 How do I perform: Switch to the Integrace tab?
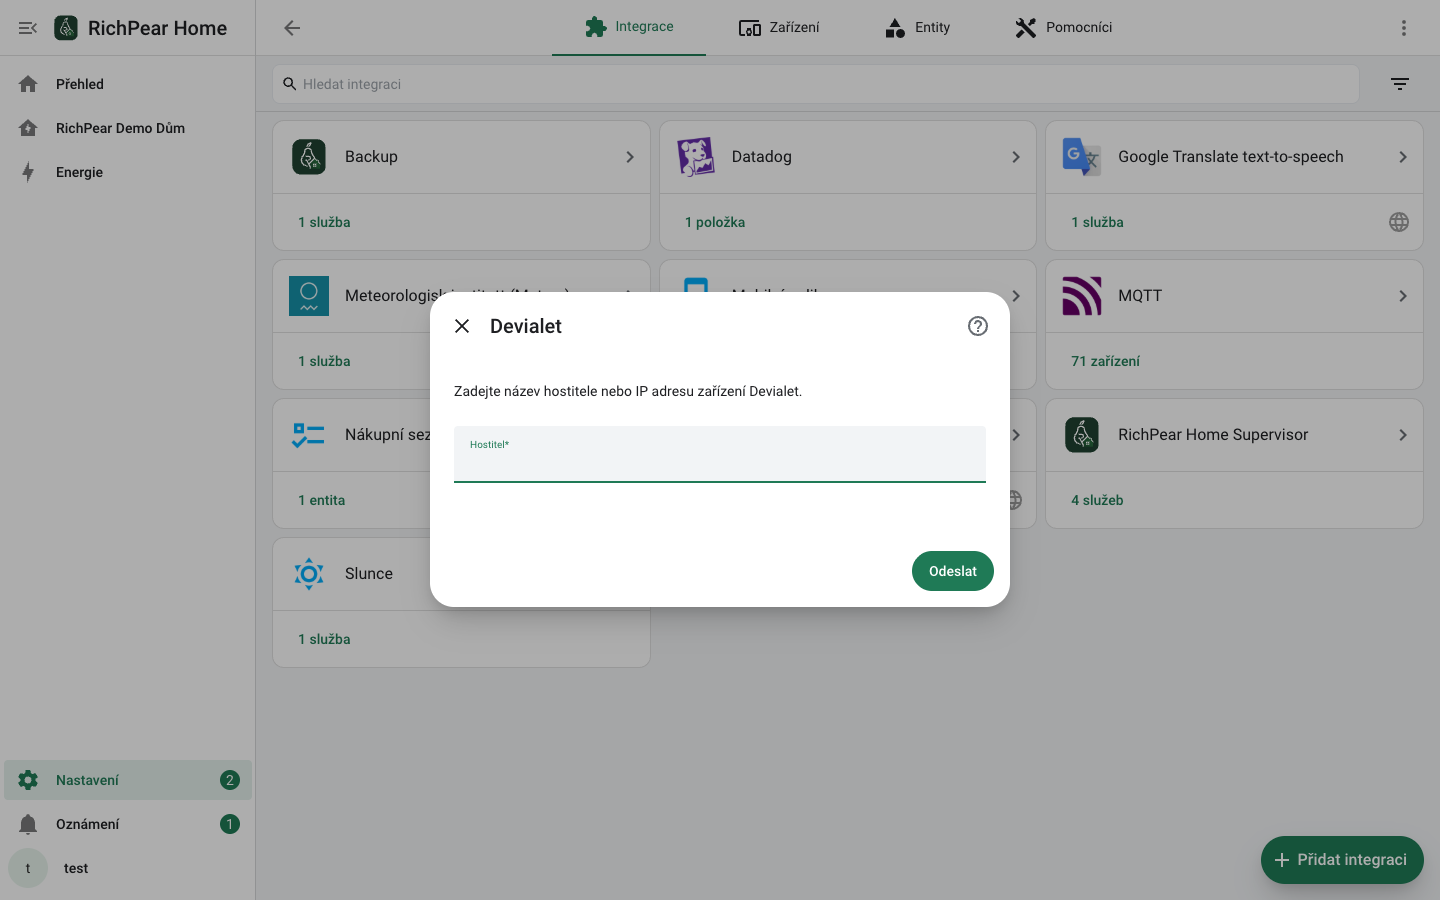[x=629, y=27]
